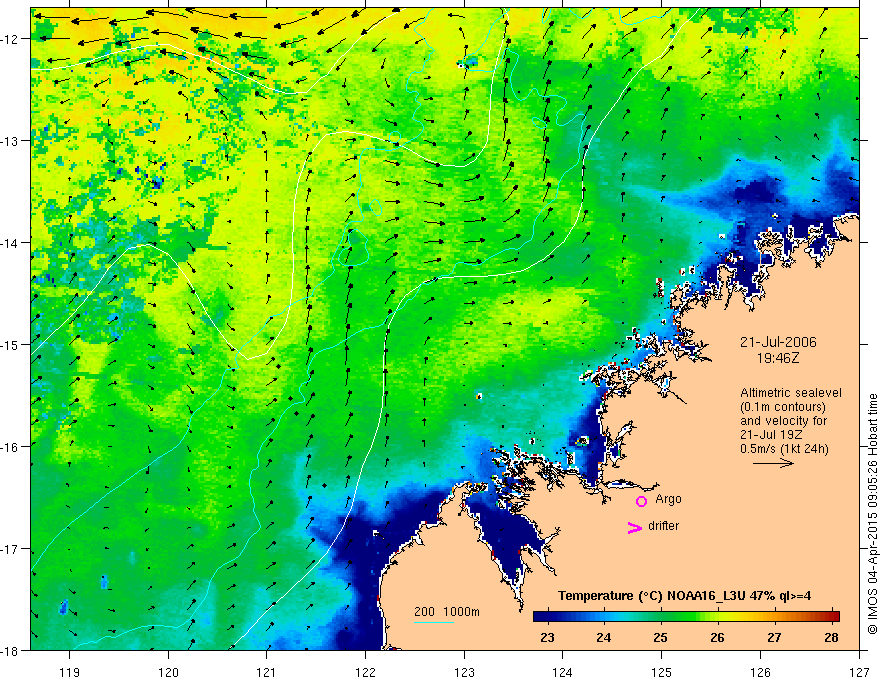The image size is (880, 680).
Task: Click latitude axis label '-15'
Action: pyautogui.click(x=10, y=345)
